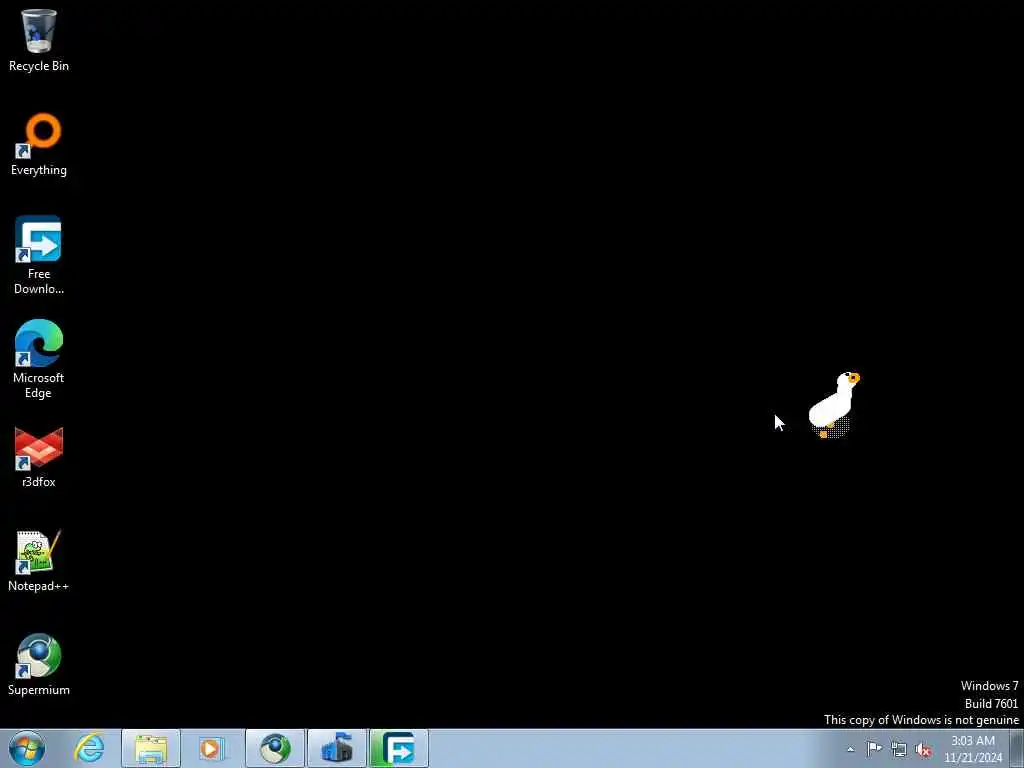Open the network status tray icon
Screen dimensions: 1024x768
click(899, 749)
